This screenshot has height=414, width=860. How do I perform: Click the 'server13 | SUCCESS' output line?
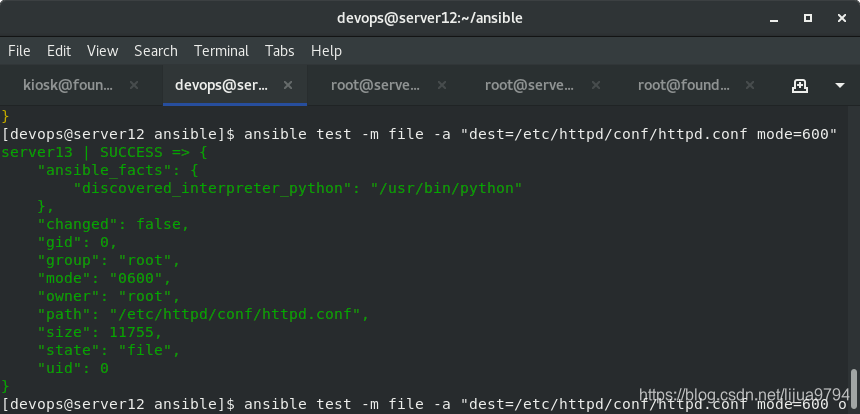coord(103,152)
